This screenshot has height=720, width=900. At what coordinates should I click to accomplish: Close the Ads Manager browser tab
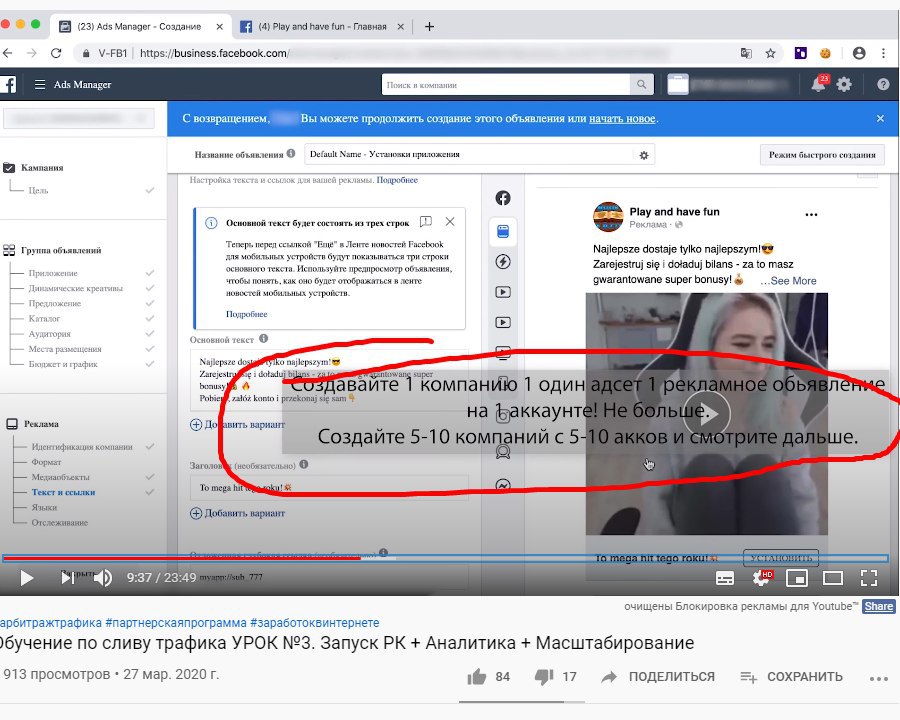(219, 26)
